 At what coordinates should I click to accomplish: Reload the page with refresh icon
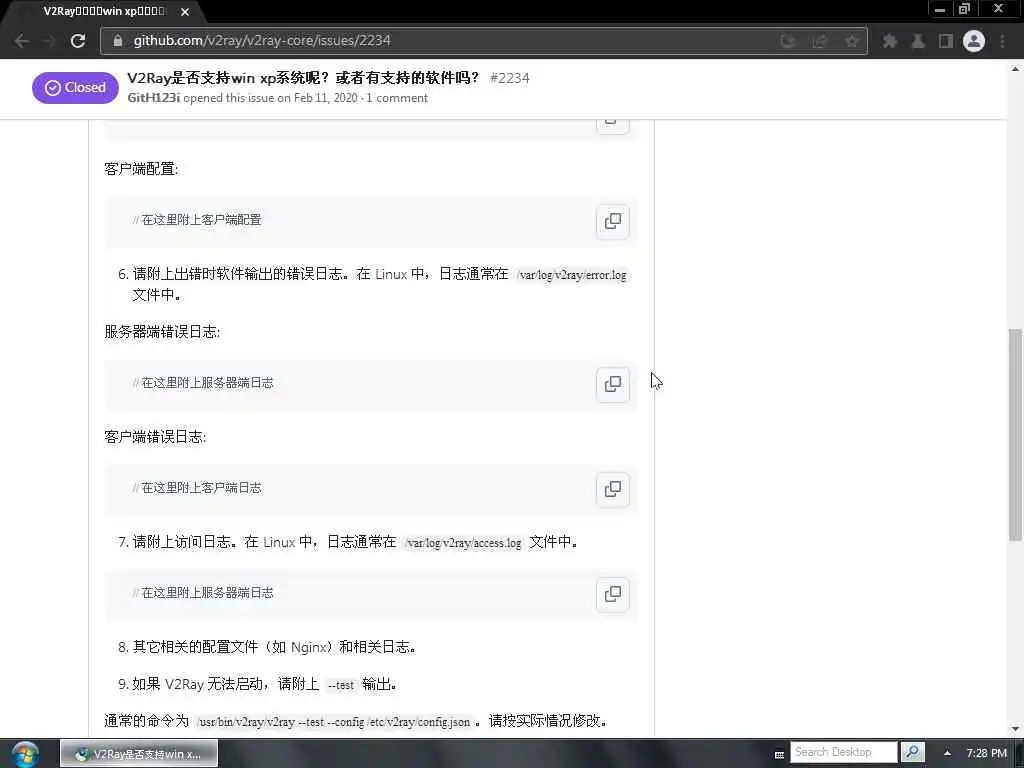click(x=78, y=40)
